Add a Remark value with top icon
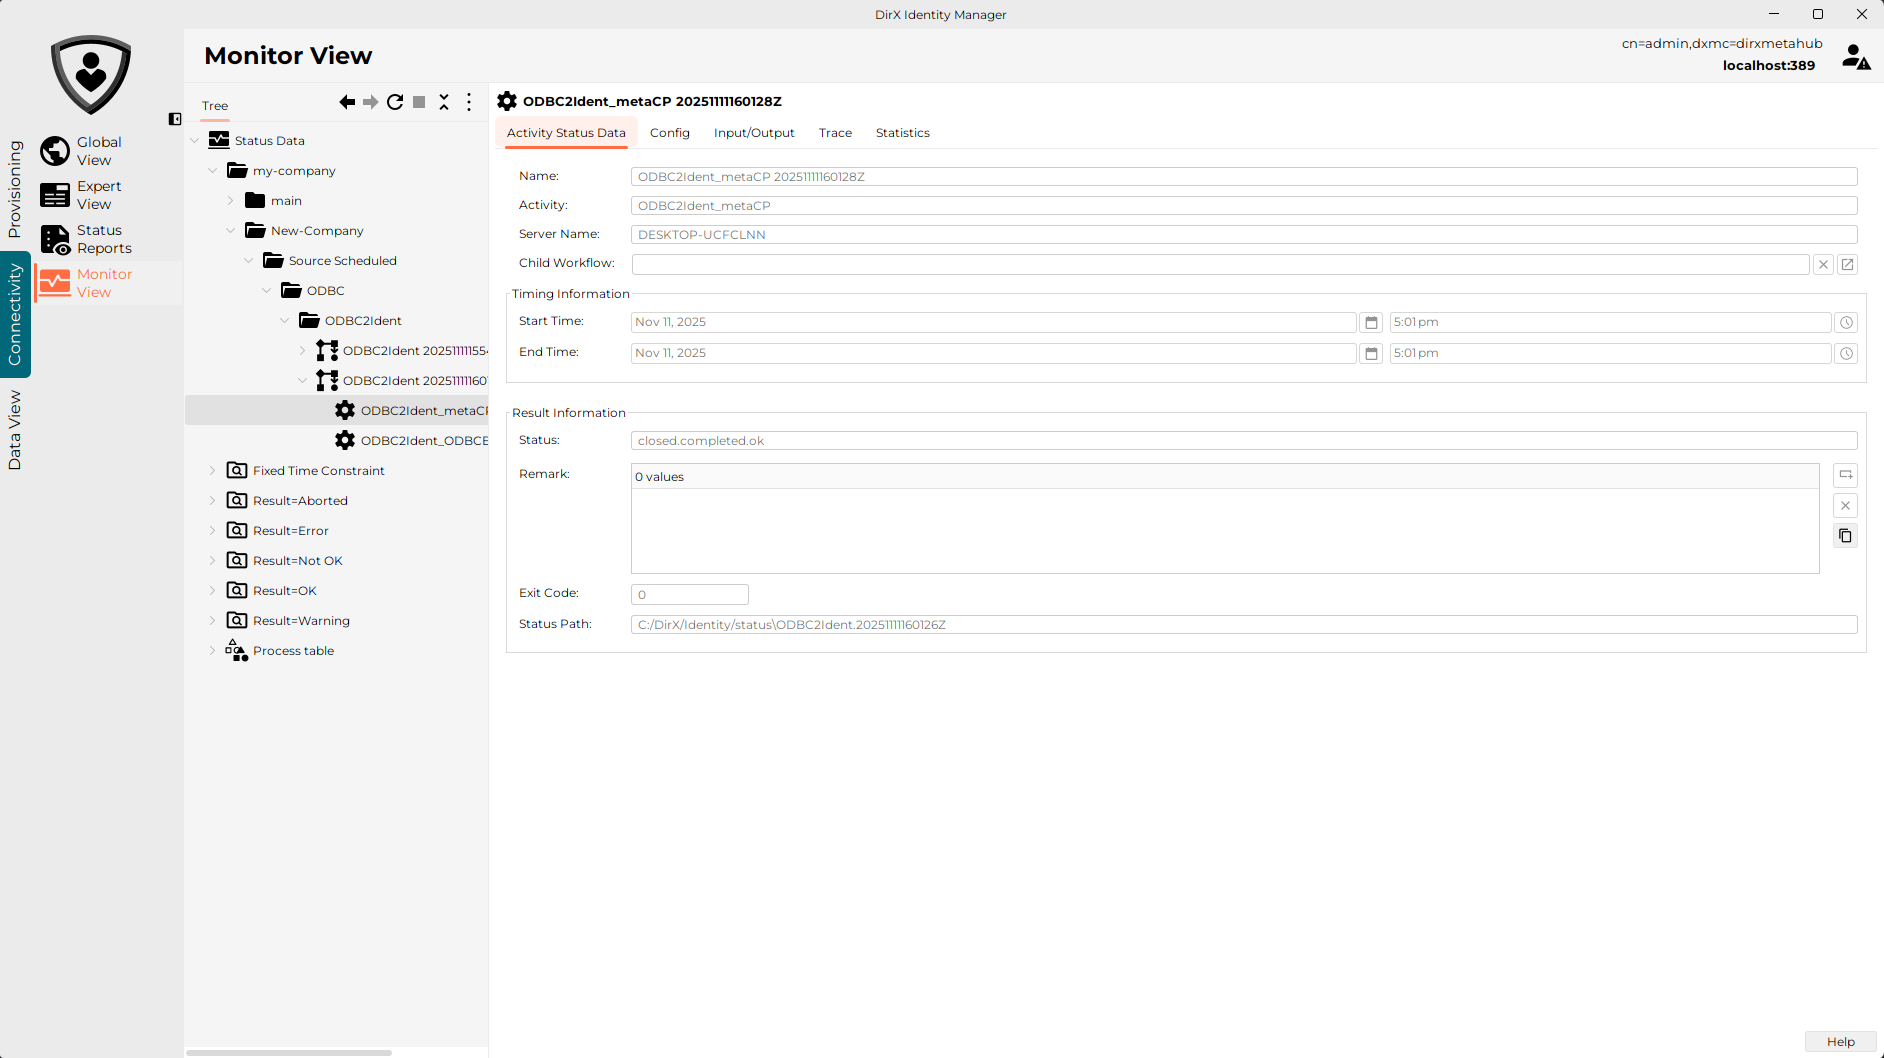The width and height of the screenshot is (1884, 1058). [1846, 475]
